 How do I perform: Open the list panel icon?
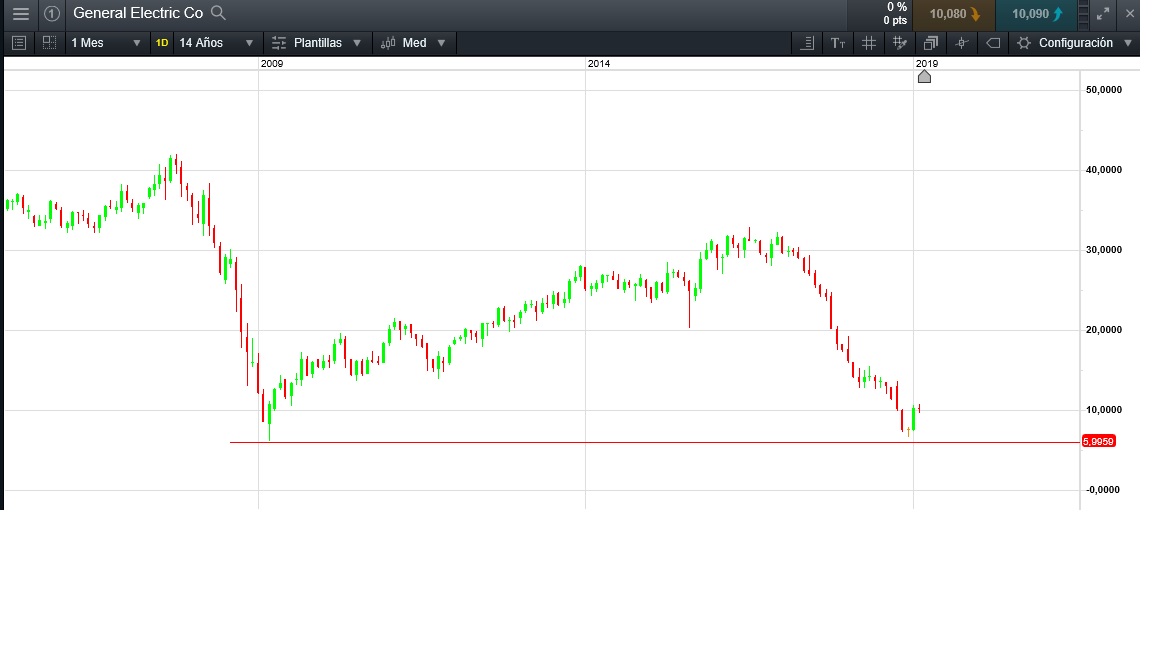19,43
